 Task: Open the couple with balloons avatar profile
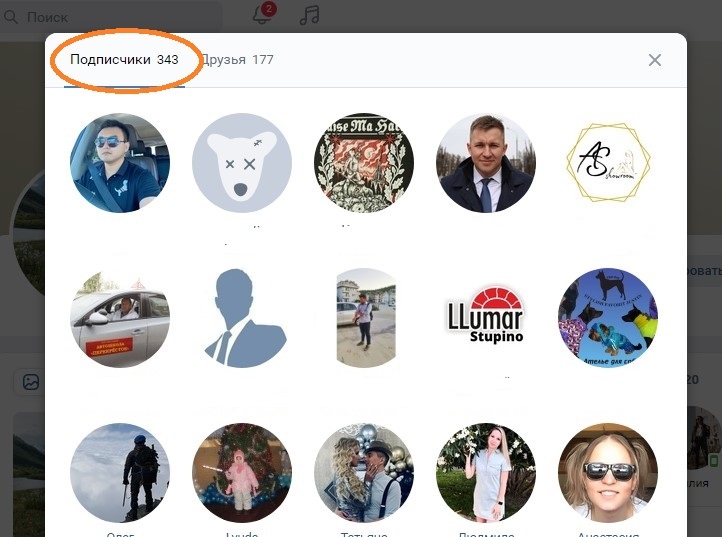(x=364, y=473)
